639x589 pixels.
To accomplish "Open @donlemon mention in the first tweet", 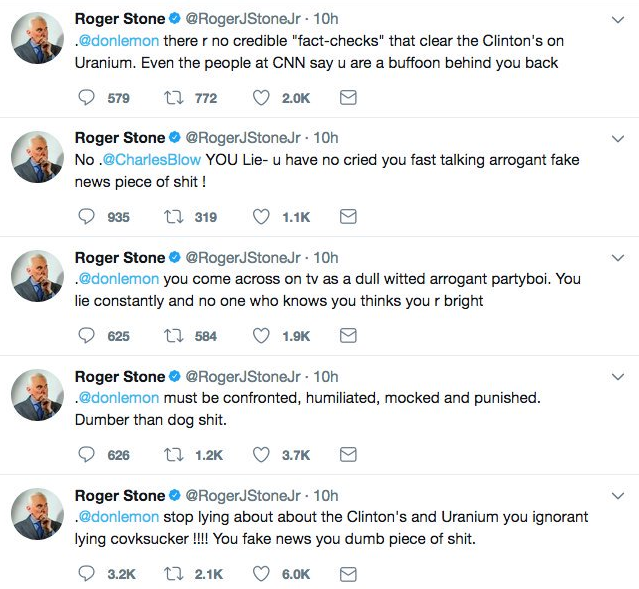I will (x=119, y=41).
